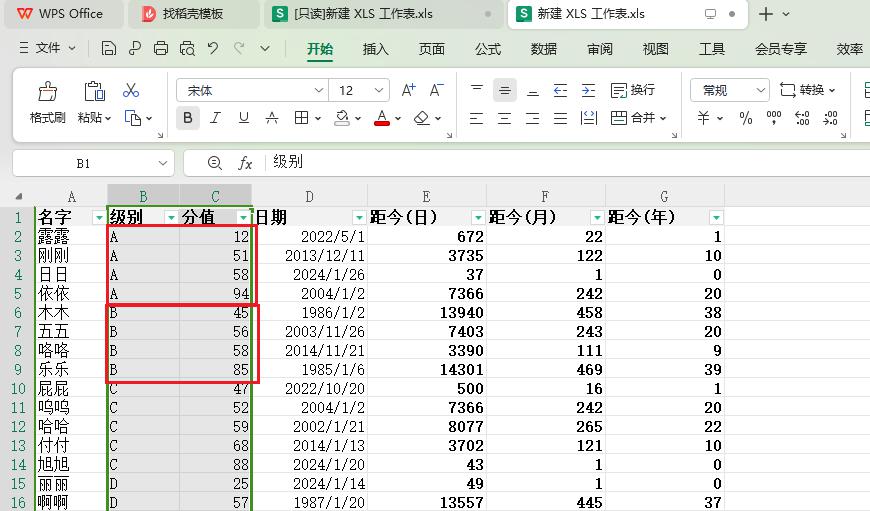Decrease decimal places icon
The height and width of the screenshot is (511, 870).
click(x=831, y=118)
